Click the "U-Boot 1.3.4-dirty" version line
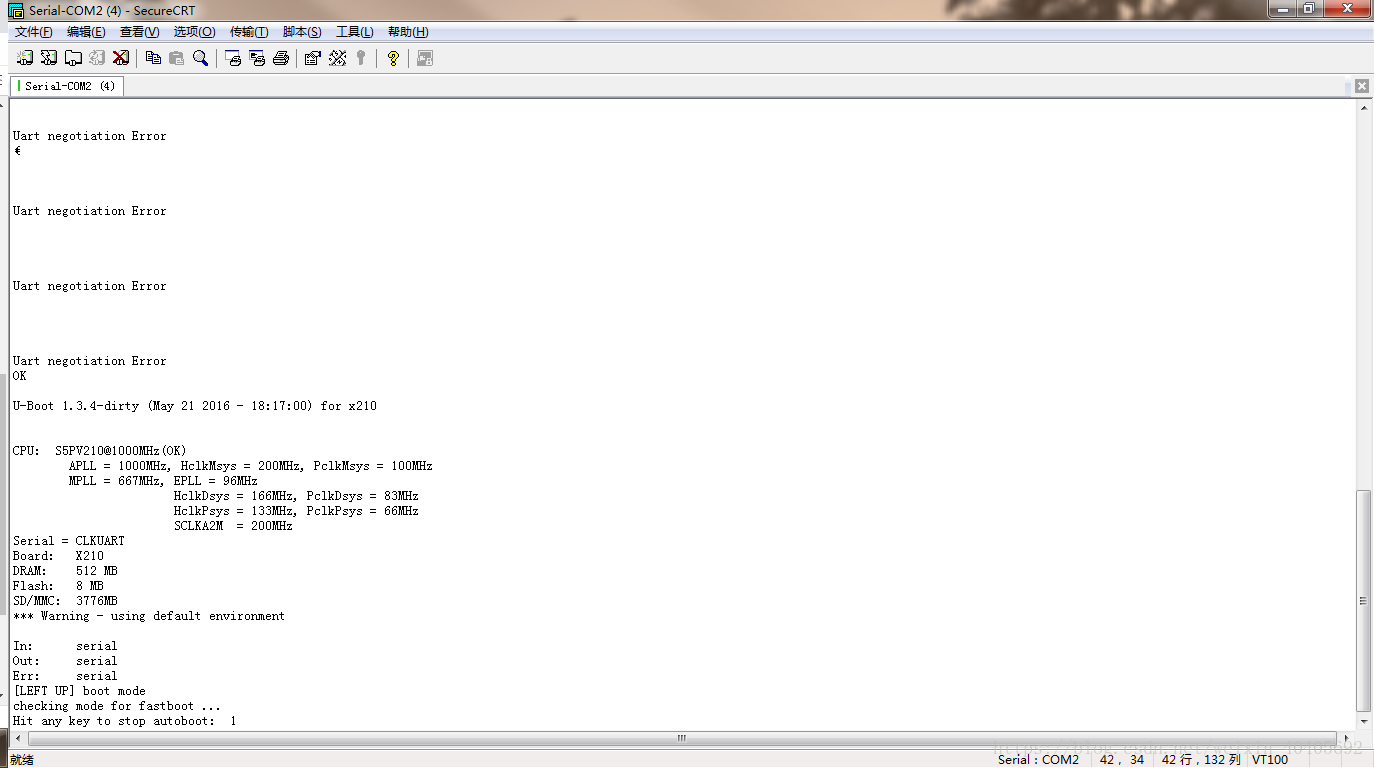1374x768 pixels. (195, 406)
